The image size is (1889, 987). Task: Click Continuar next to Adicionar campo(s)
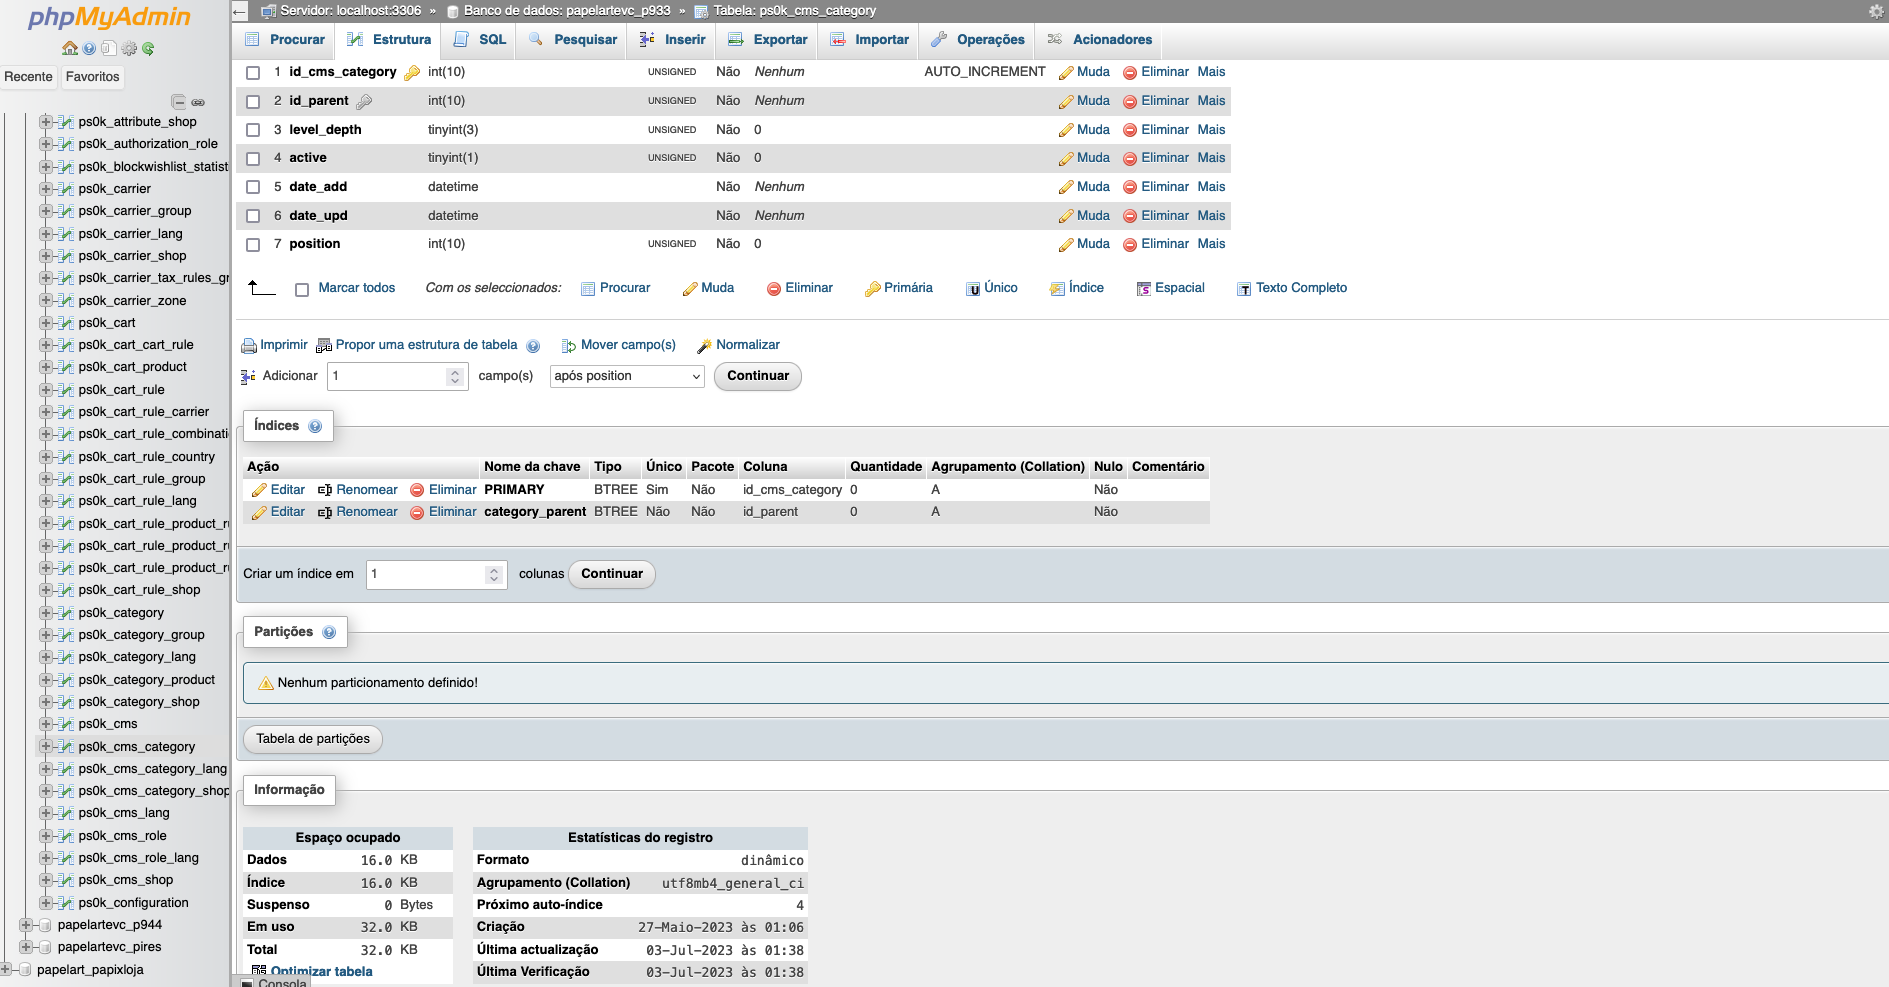[x=758, y=376]
